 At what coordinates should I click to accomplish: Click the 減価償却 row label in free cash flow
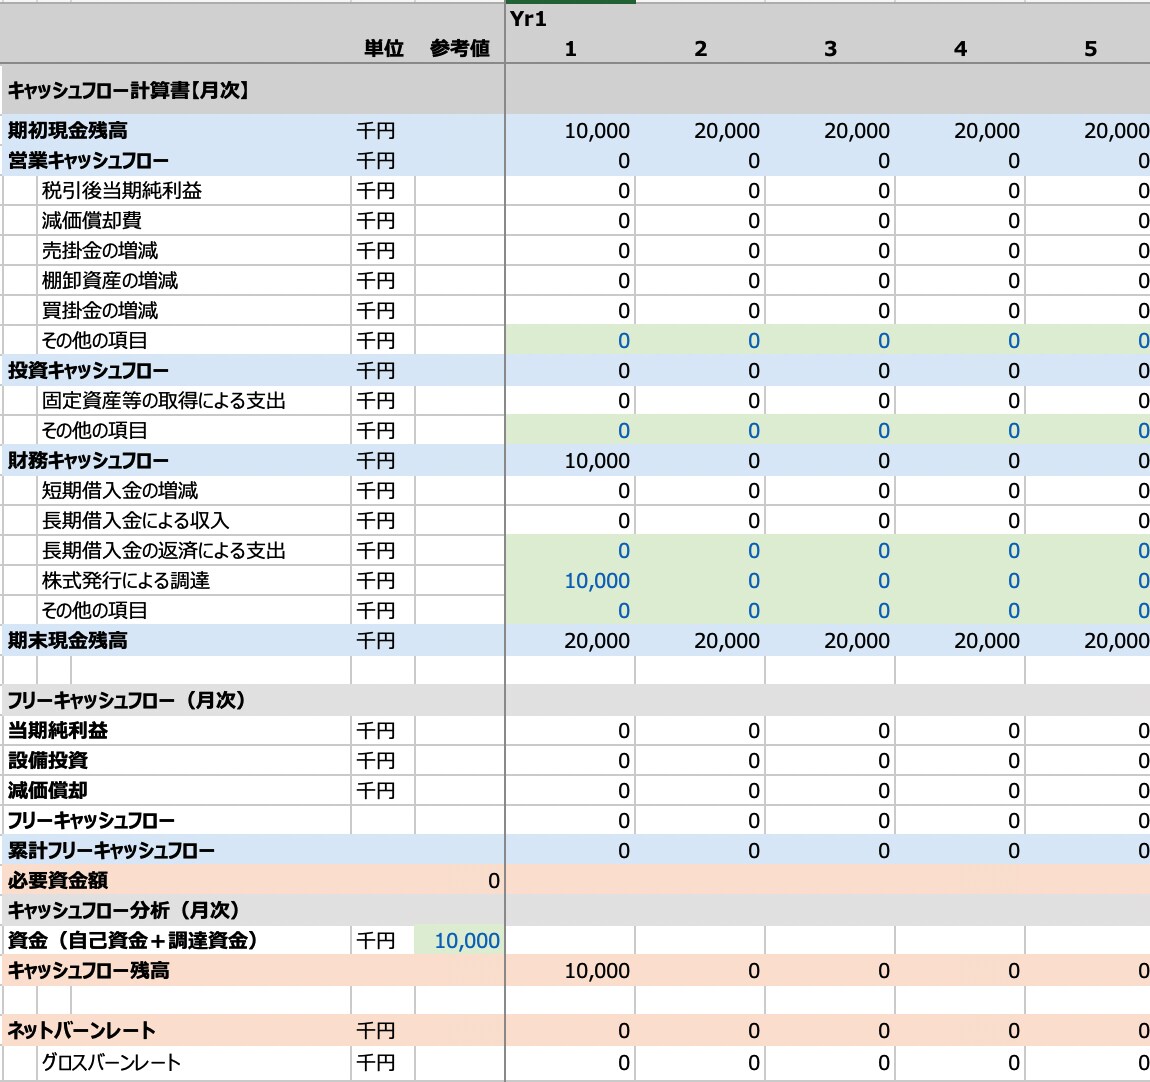click(x=48, y=791)
